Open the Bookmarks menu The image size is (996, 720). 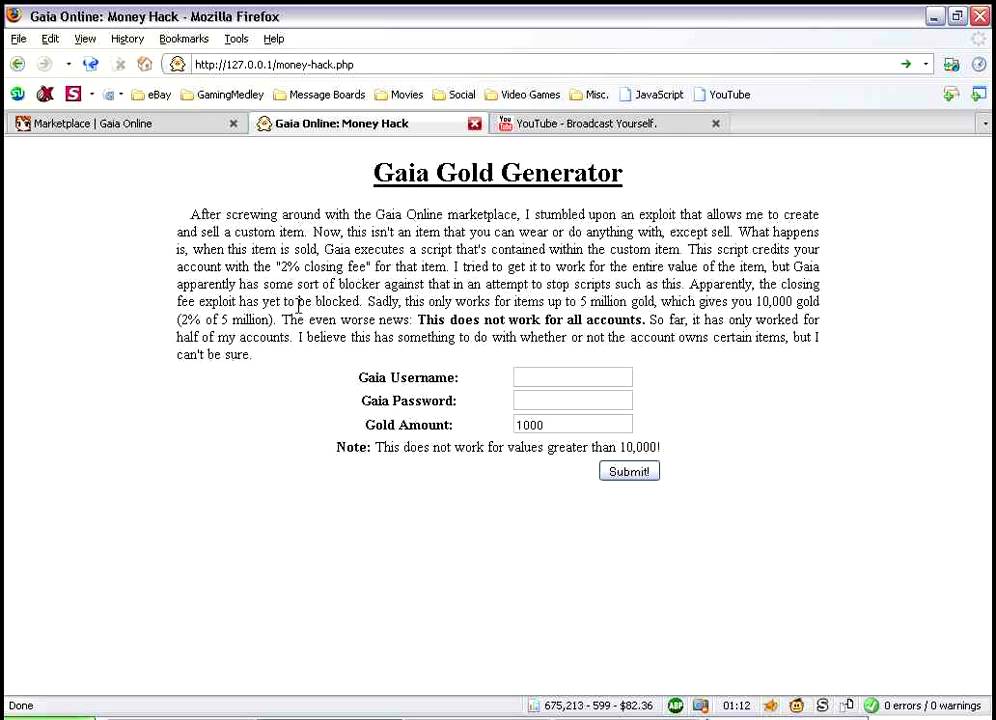[x=184, y=39]
